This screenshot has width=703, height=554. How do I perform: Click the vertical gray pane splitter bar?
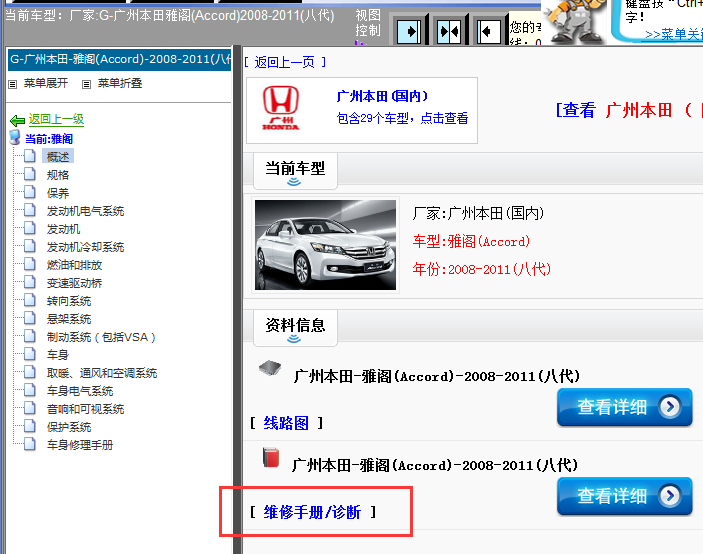(x=238, y=299)
